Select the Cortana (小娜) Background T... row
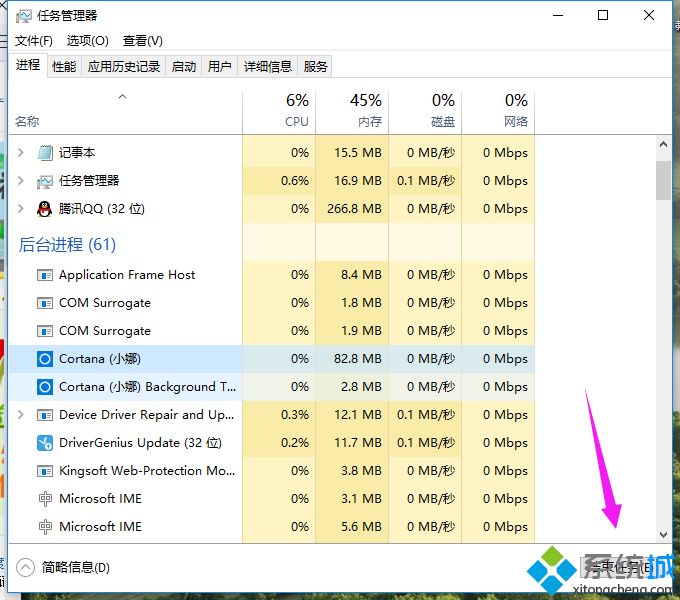This screenshot has height=600, width=680. (x=271, y=387)
